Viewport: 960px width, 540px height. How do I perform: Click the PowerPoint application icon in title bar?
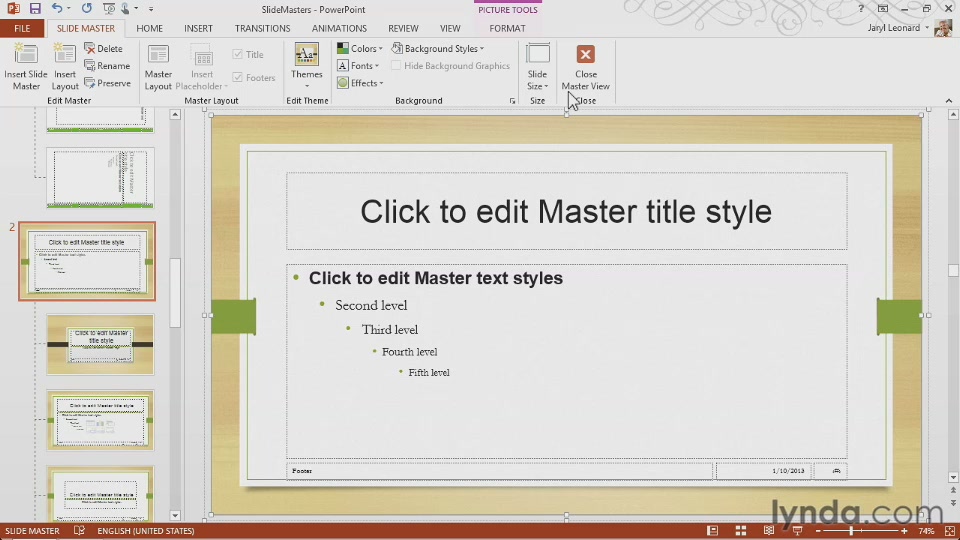click(13, 9)
